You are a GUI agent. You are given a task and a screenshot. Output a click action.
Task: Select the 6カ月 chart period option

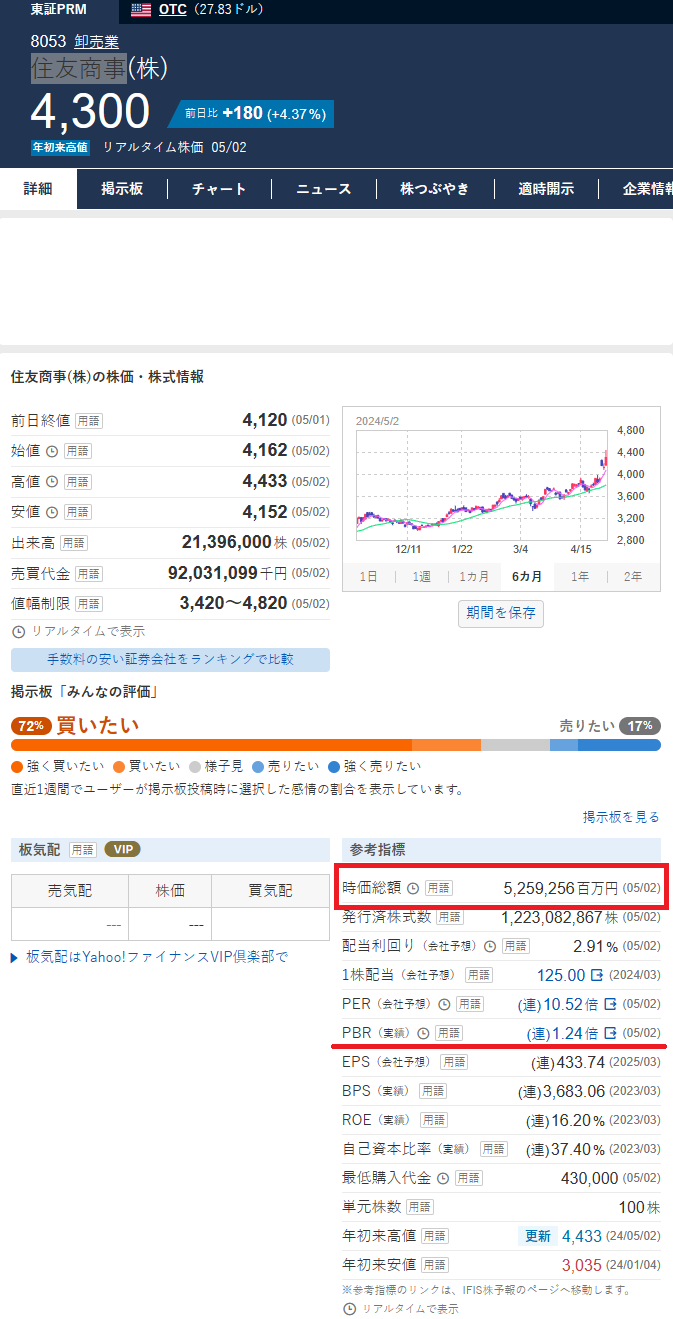coord(527,577)
